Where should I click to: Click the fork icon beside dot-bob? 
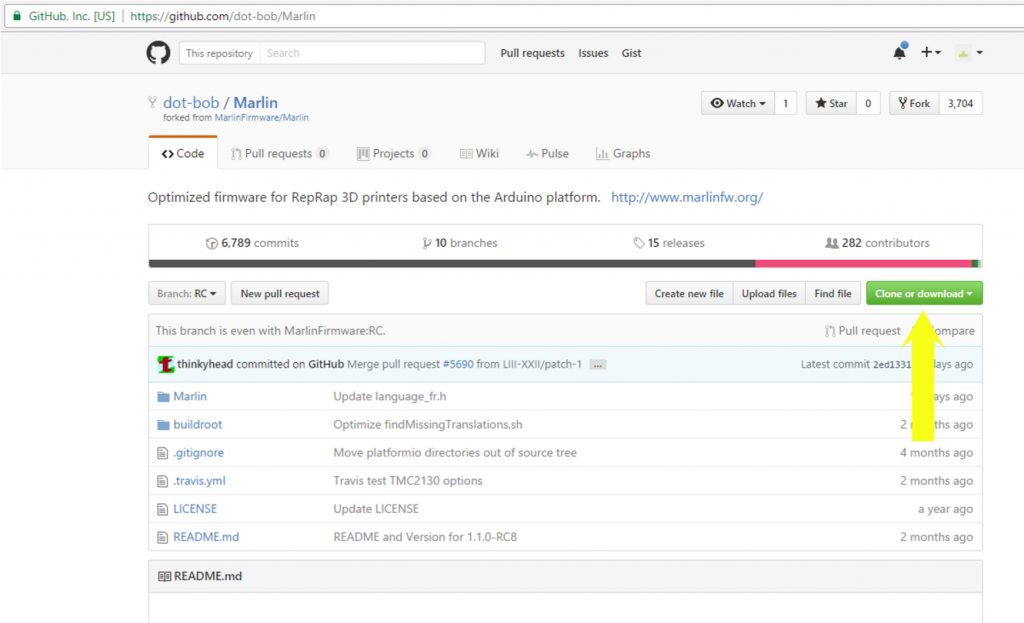(x=152, y=102)
